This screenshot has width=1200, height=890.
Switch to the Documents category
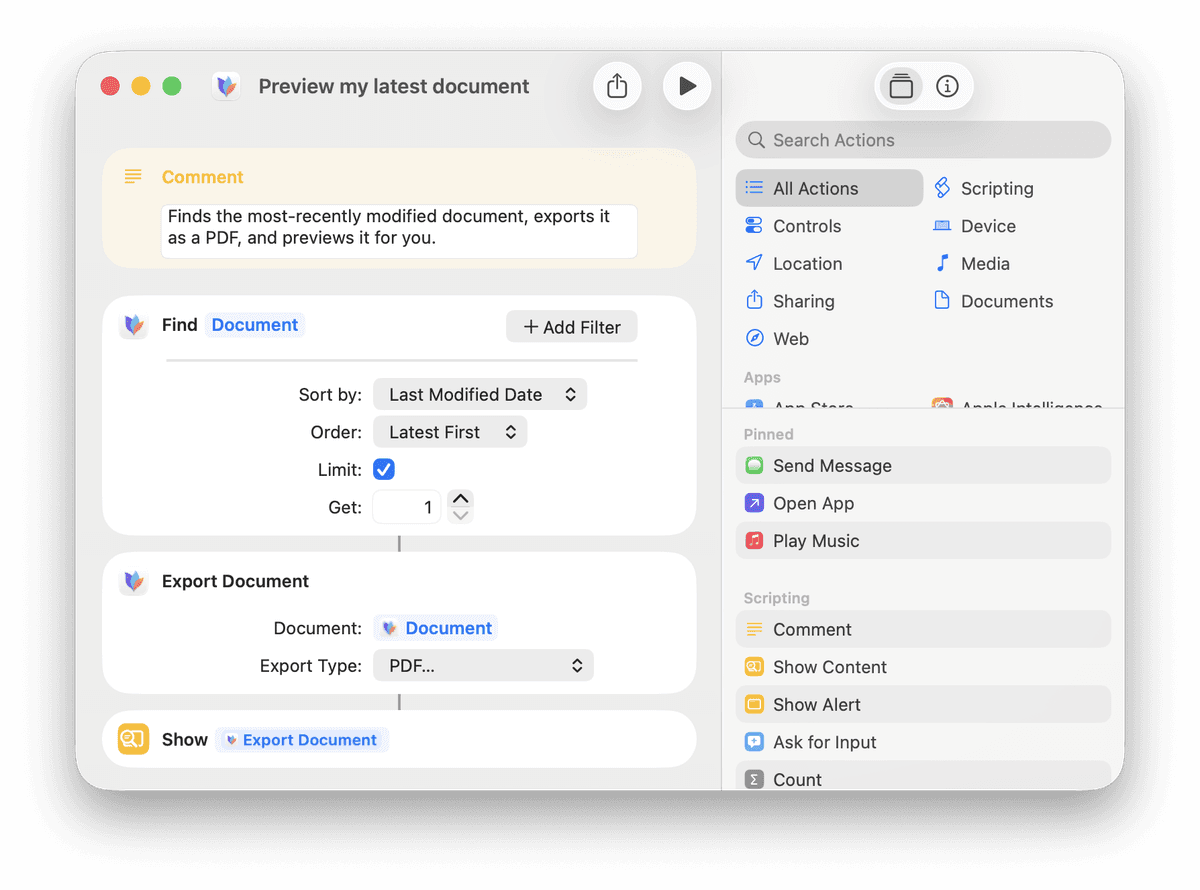1006,301
